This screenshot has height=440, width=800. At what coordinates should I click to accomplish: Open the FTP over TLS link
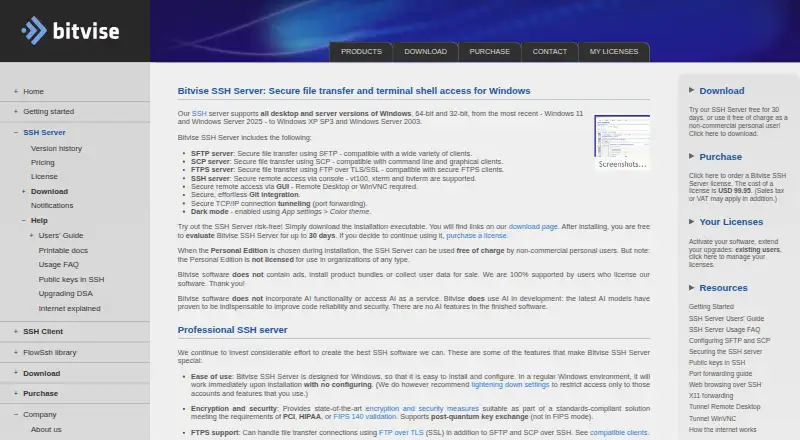401,432
